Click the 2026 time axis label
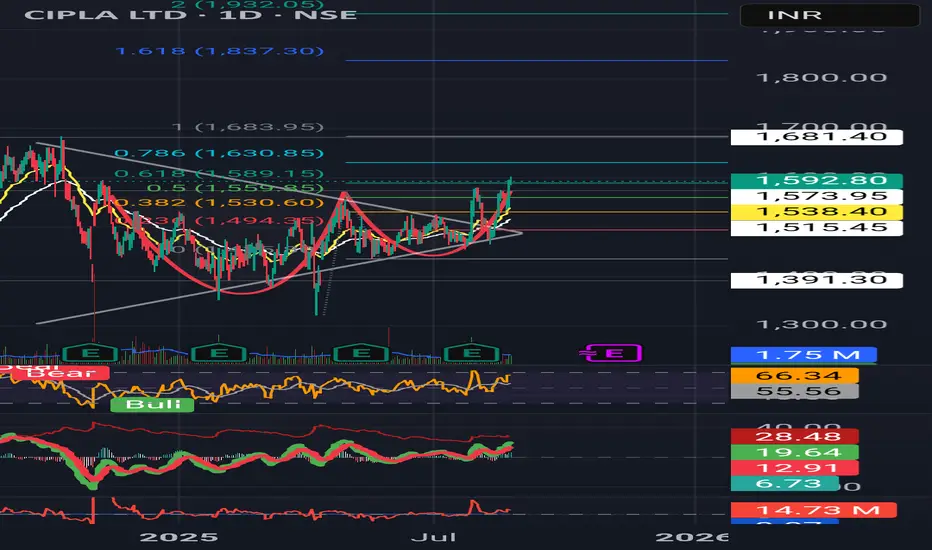This screenshot has height=550, width=932. coord(691,538)
